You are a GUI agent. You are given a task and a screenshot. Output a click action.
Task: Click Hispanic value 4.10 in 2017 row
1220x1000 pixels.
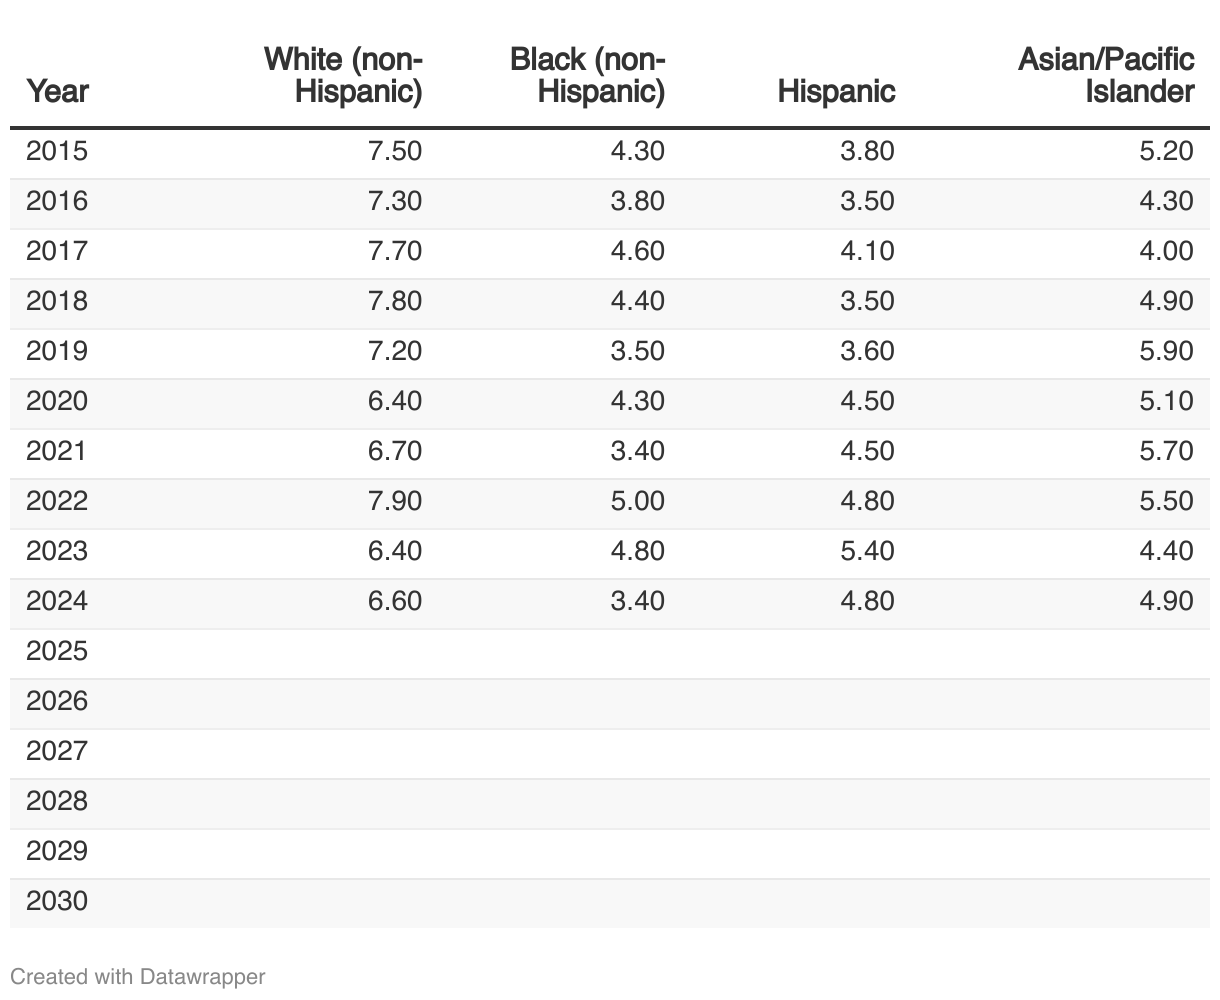[x=867, y=251]
